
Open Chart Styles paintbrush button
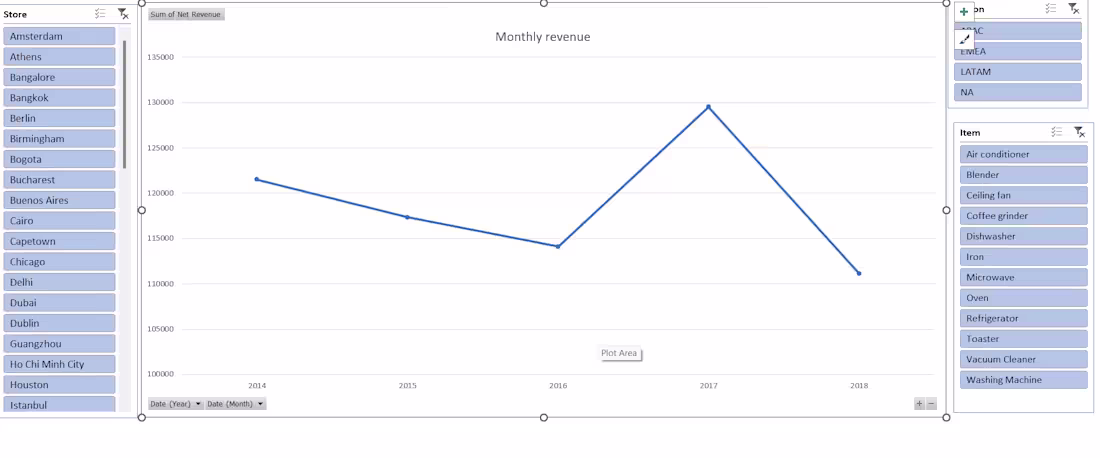coord(964,39)
